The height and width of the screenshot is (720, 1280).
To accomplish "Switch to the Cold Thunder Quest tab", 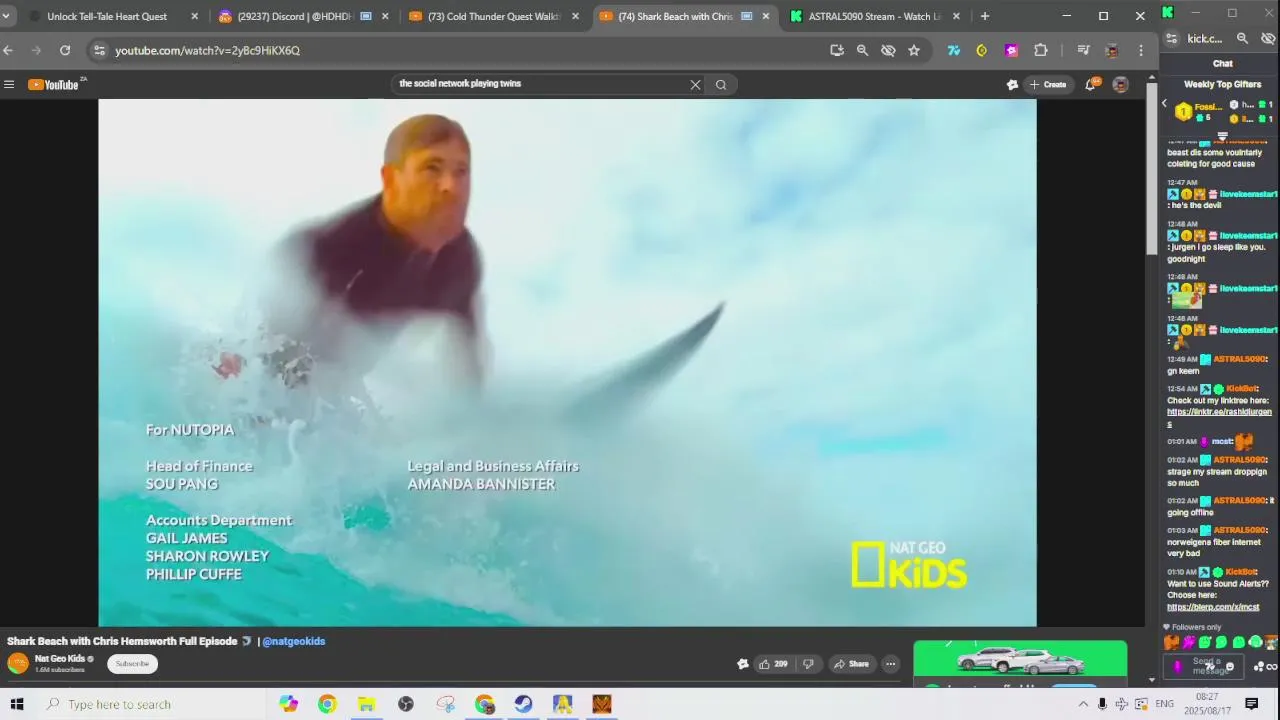I will click(x=493, y=16).
